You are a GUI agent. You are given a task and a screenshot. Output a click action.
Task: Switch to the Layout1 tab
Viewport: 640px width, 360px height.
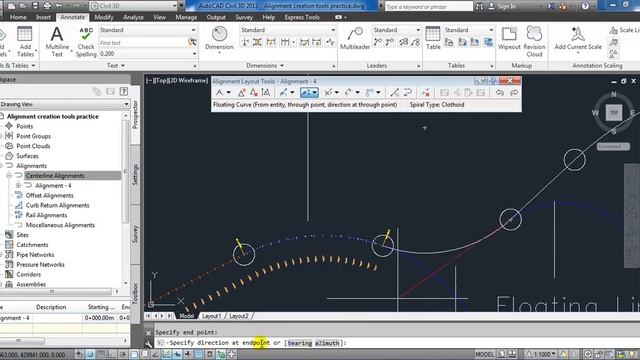pyautogui.click(x=211, y=316)
